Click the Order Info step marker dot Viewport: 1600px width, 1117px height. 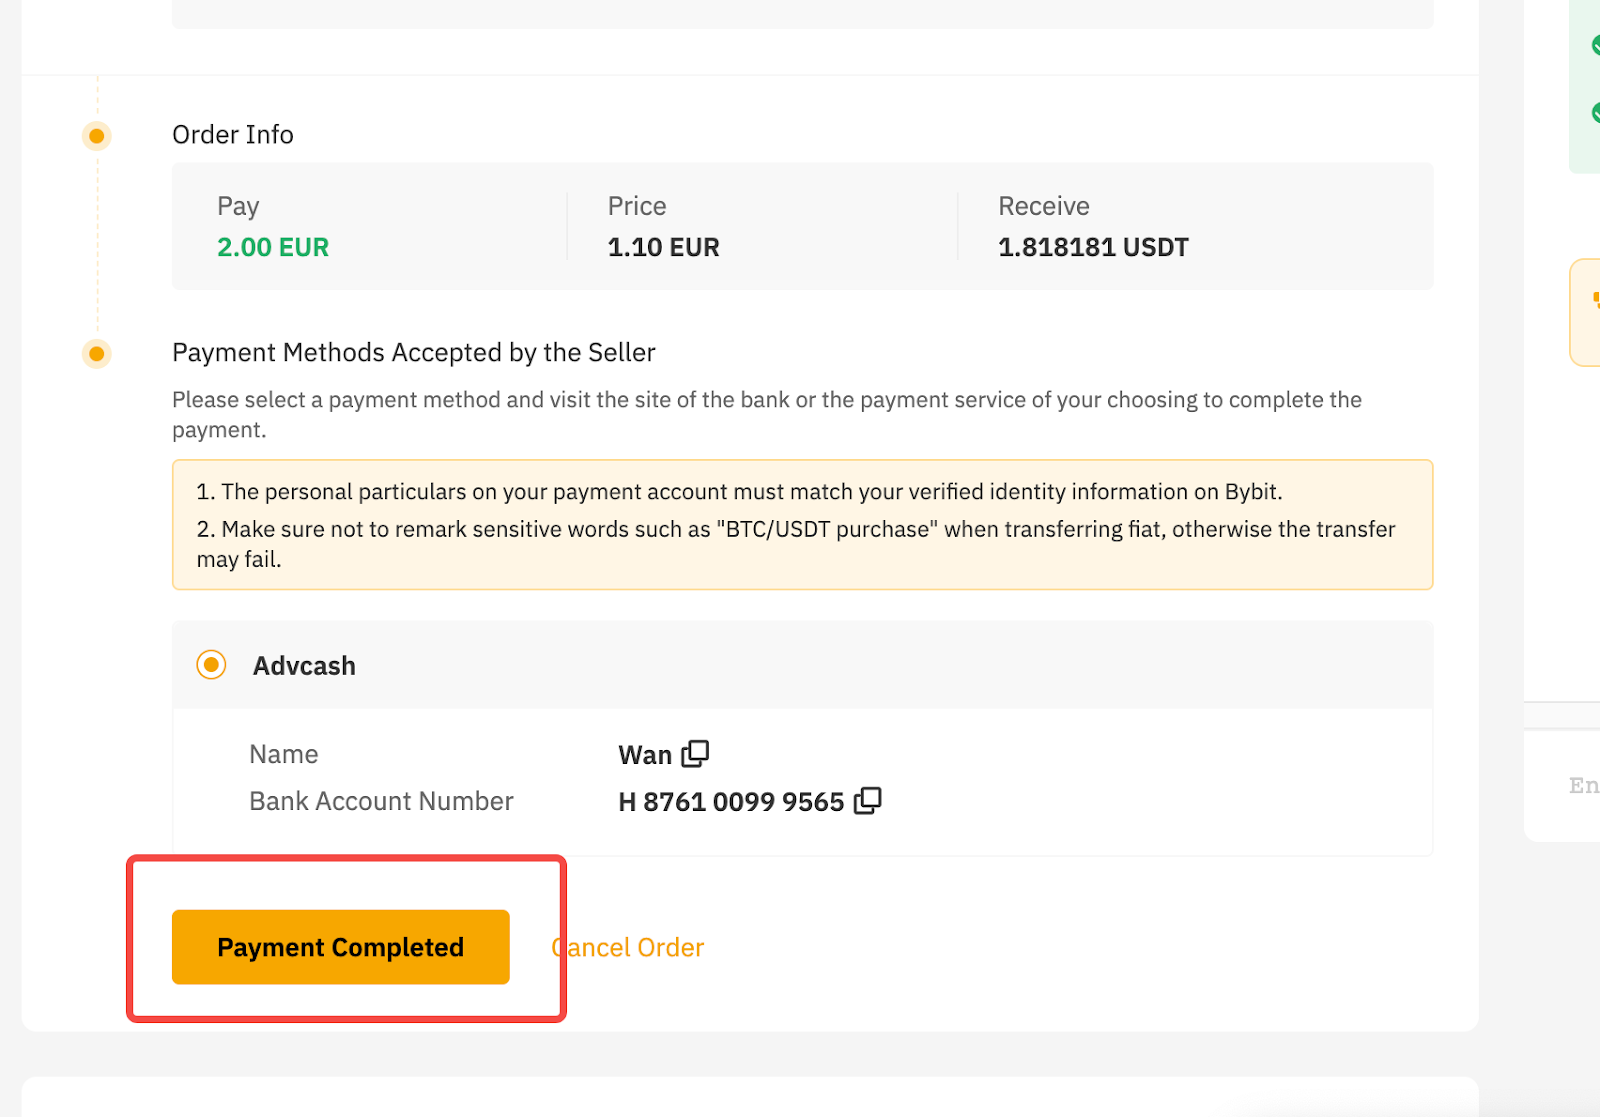pos(97,136)
